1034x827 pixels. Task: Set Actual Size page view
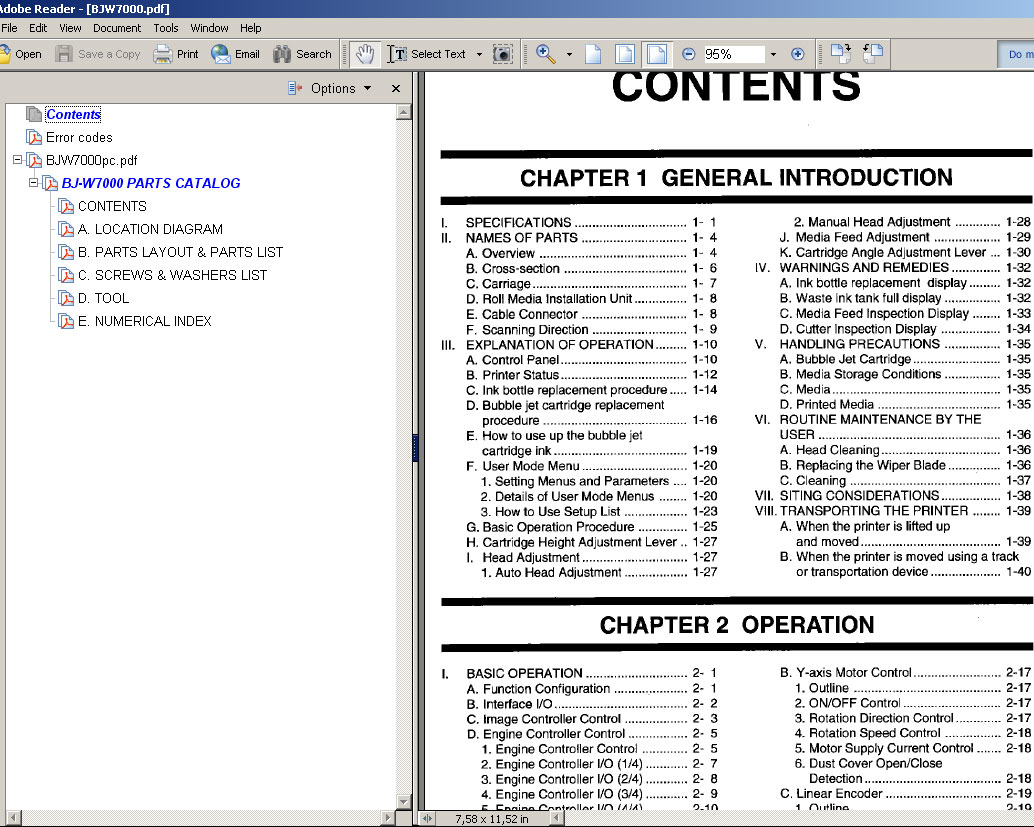pos(593,54)
